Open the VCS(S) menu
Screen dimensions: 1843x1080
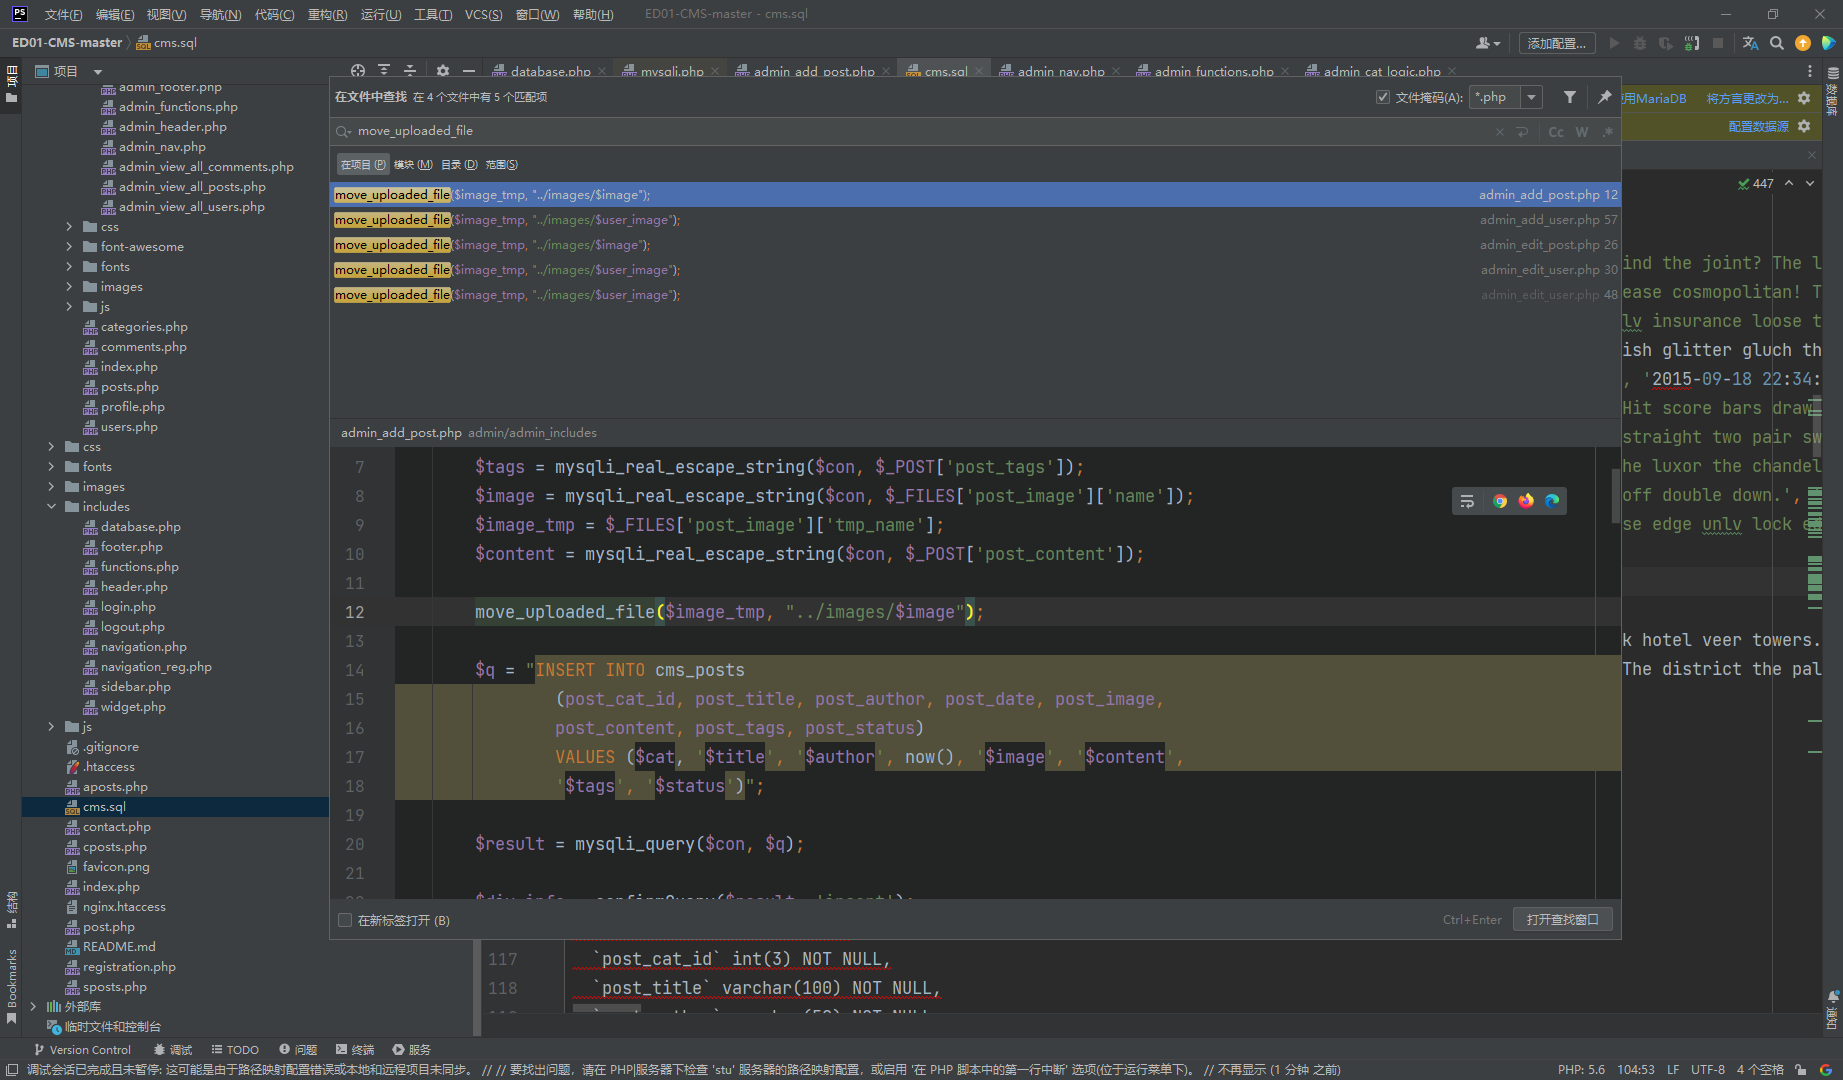point(484,14)
